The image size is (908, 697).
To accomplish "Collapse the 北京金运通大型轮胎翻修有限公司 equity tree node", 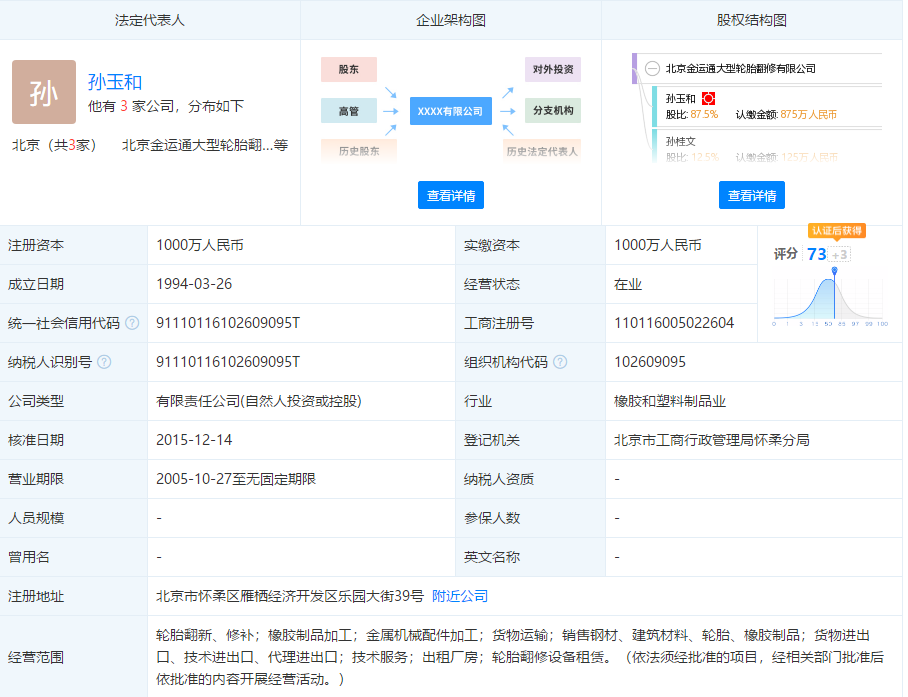I will 653,69.
